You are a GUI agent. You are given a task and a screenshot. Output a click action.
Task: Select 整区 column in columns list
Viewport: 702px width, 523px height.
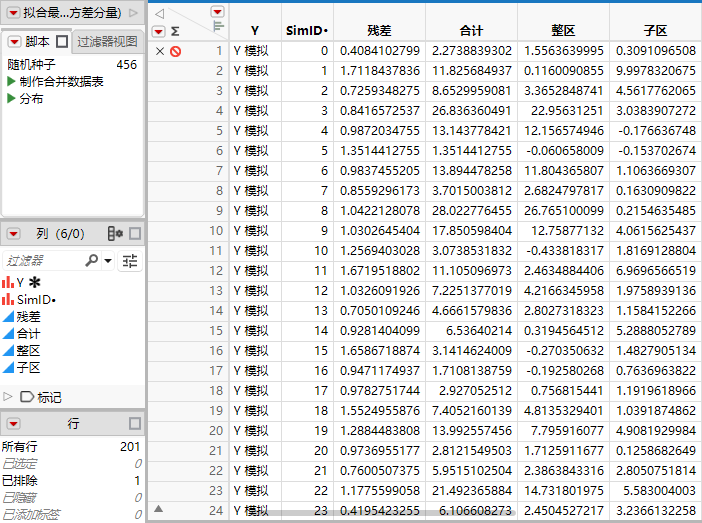point(28,351)
